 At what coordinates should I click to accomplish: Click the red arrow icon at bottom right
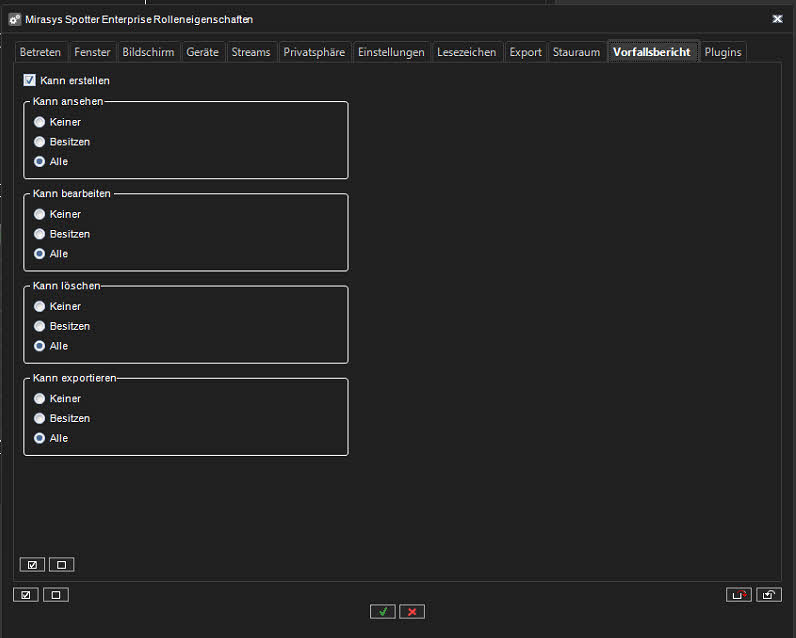[x=738, y=595]
